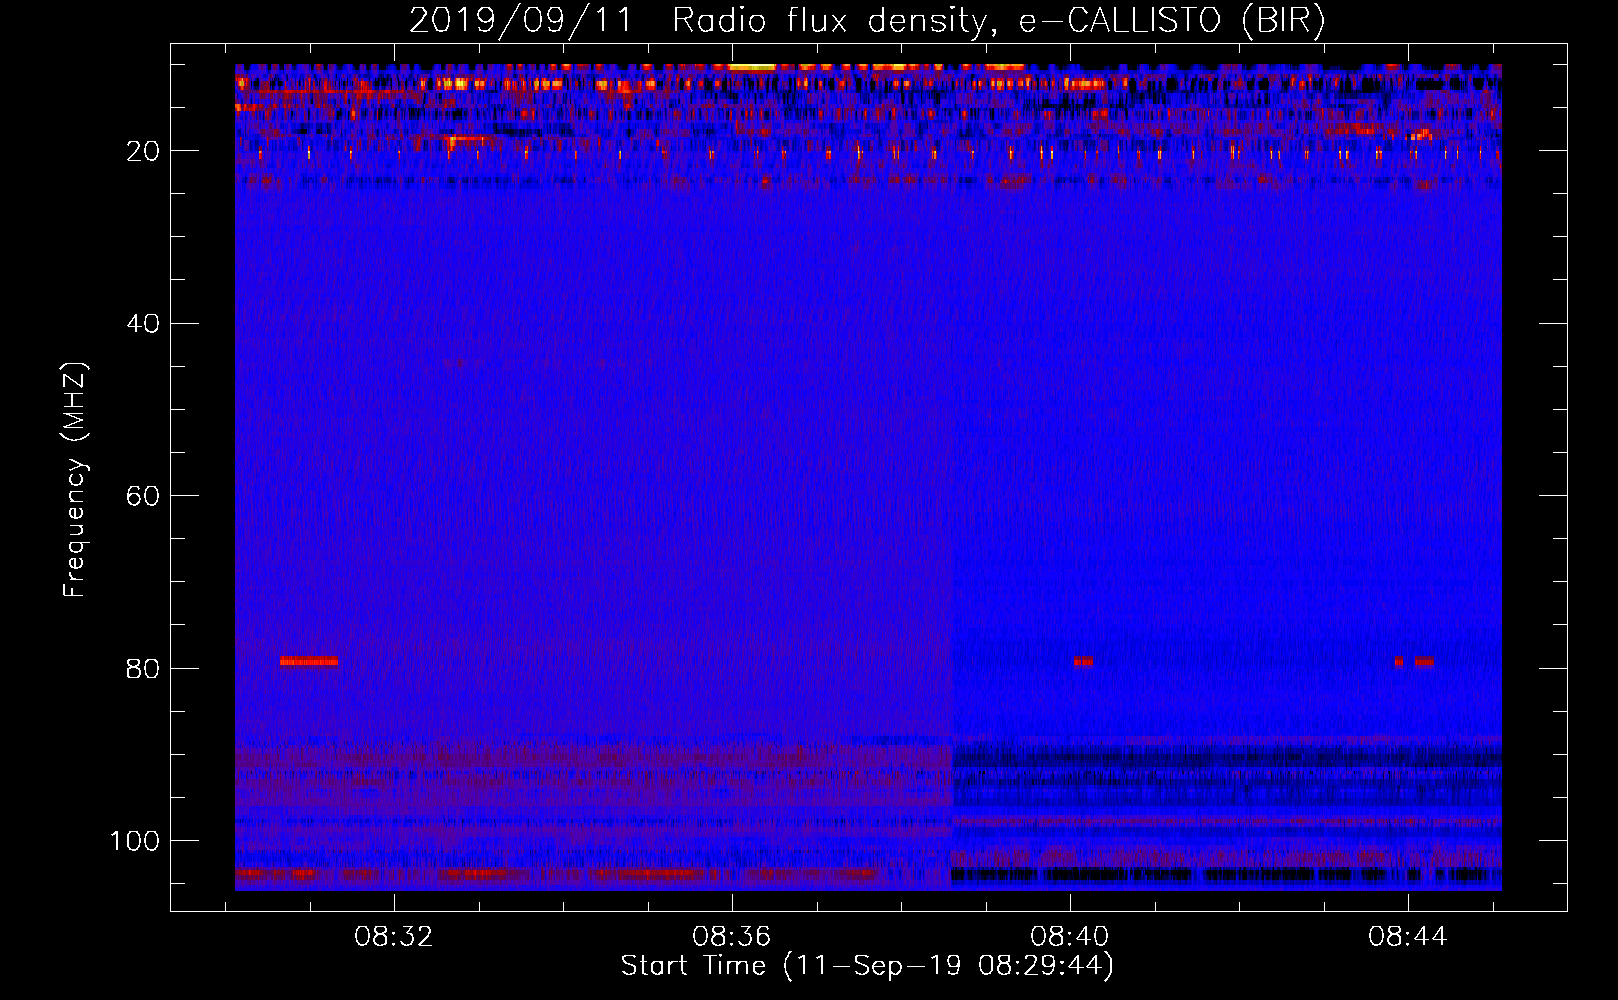Viewport: 1618px width, 1000px height.
Task: Click the 40 frequency axis tick label
Action: [144, 324]
